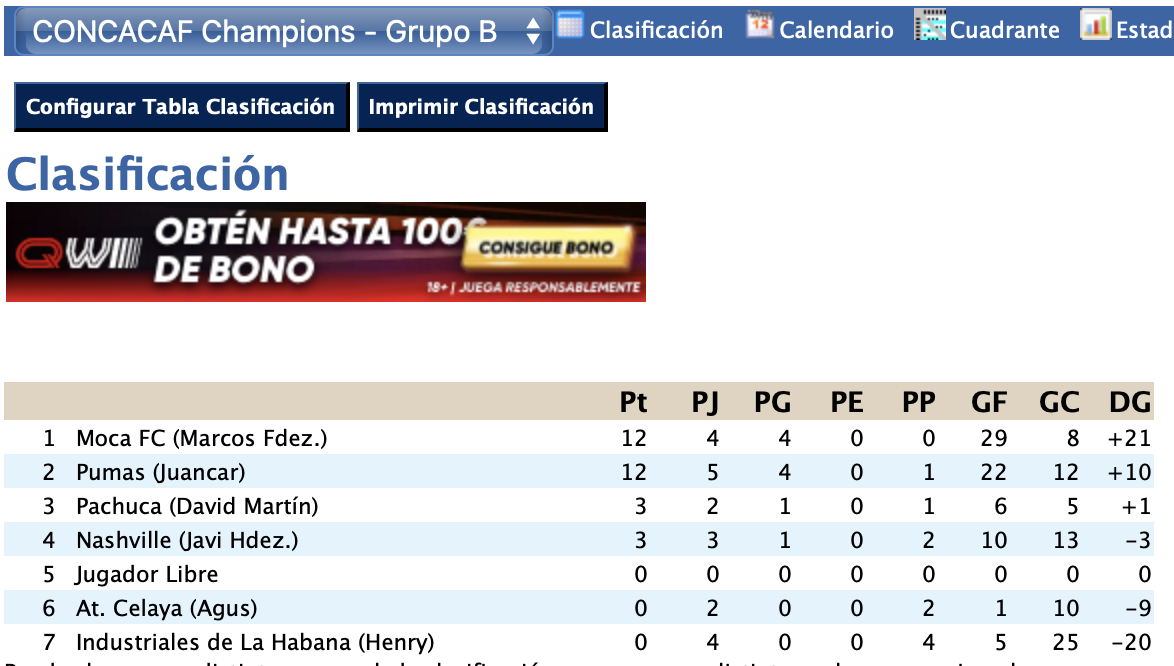
Task: Open the Clasificación menu link
Action: click(656, 30)
